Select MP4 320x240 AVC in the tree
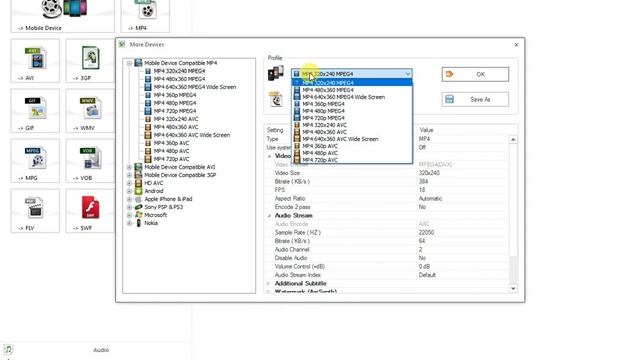Screen dimensions: 640x360 tap(176, 119)
